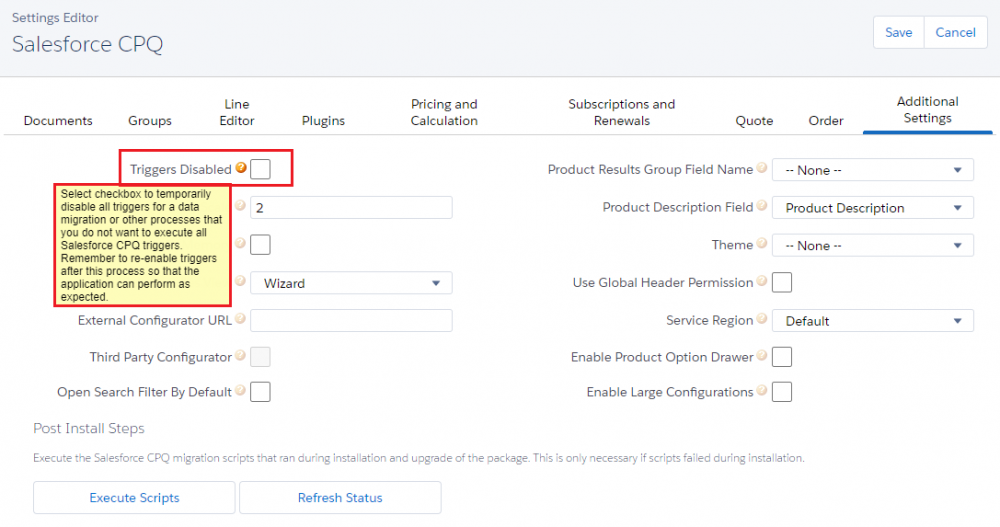
Task: Open help icon for External Configurator URL
Action: (x=240, y=318)
